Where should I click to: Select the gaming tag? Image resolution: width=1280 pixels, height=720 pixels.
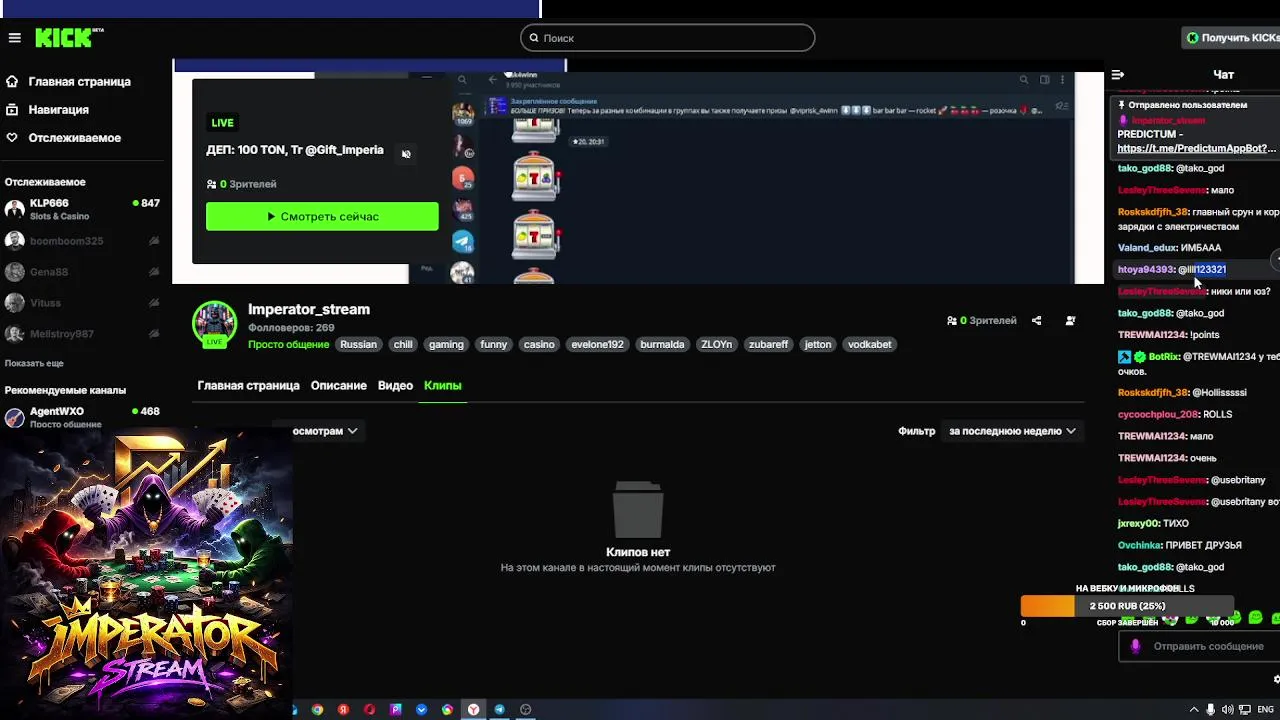click(446, 344)
